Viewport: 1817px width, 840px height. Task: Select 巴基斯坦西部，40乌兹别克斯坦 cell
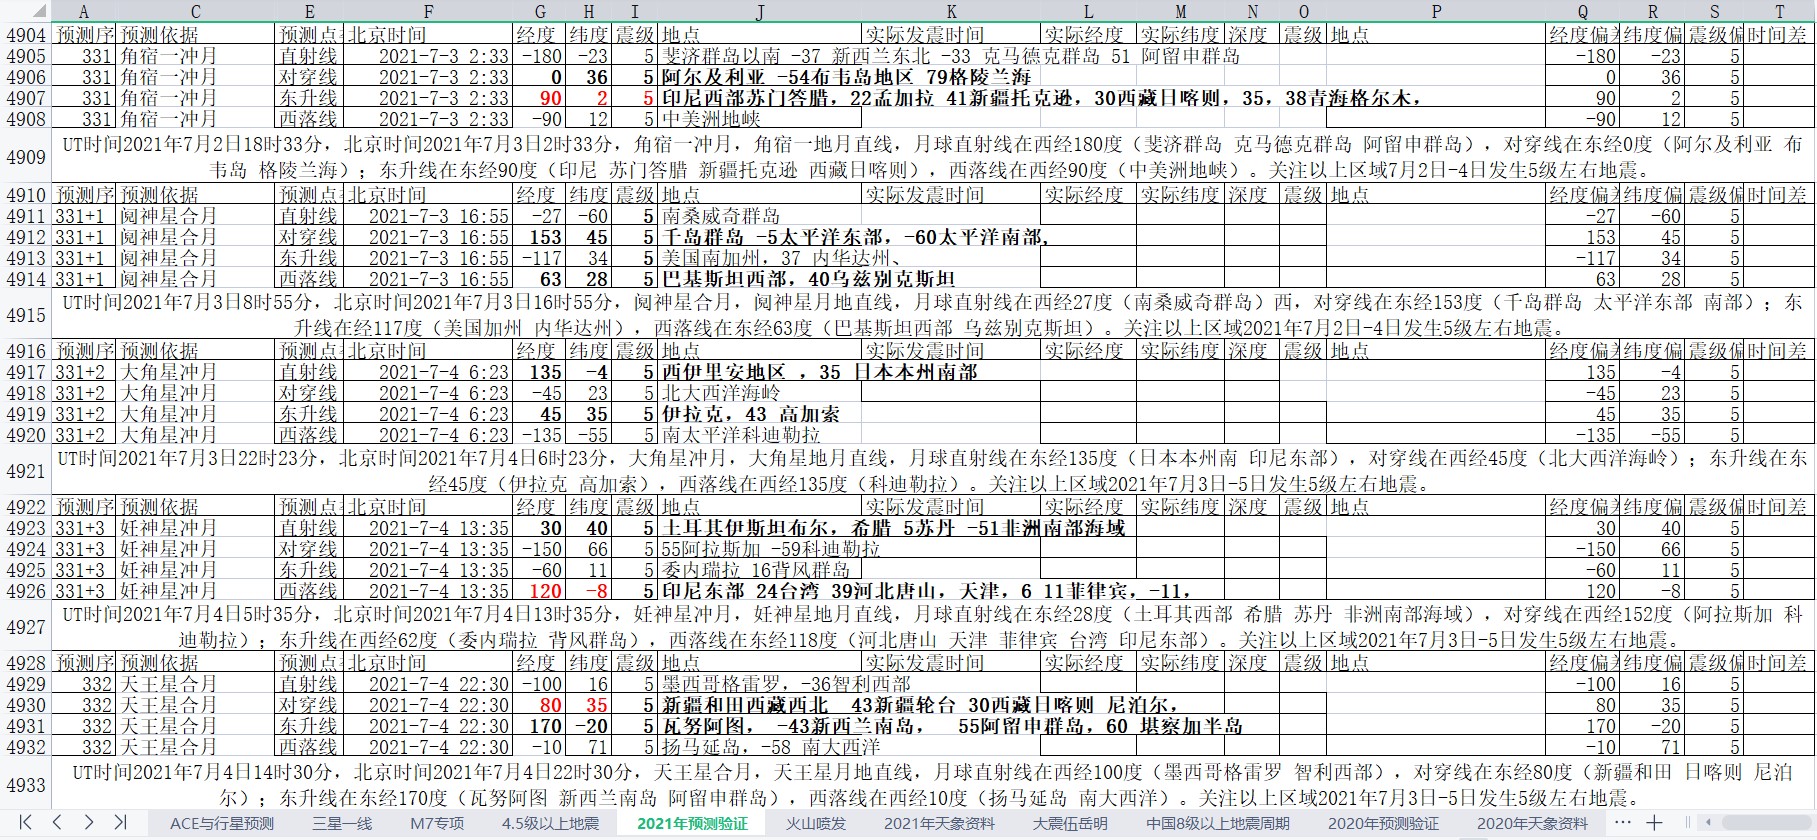click(759, 279)
